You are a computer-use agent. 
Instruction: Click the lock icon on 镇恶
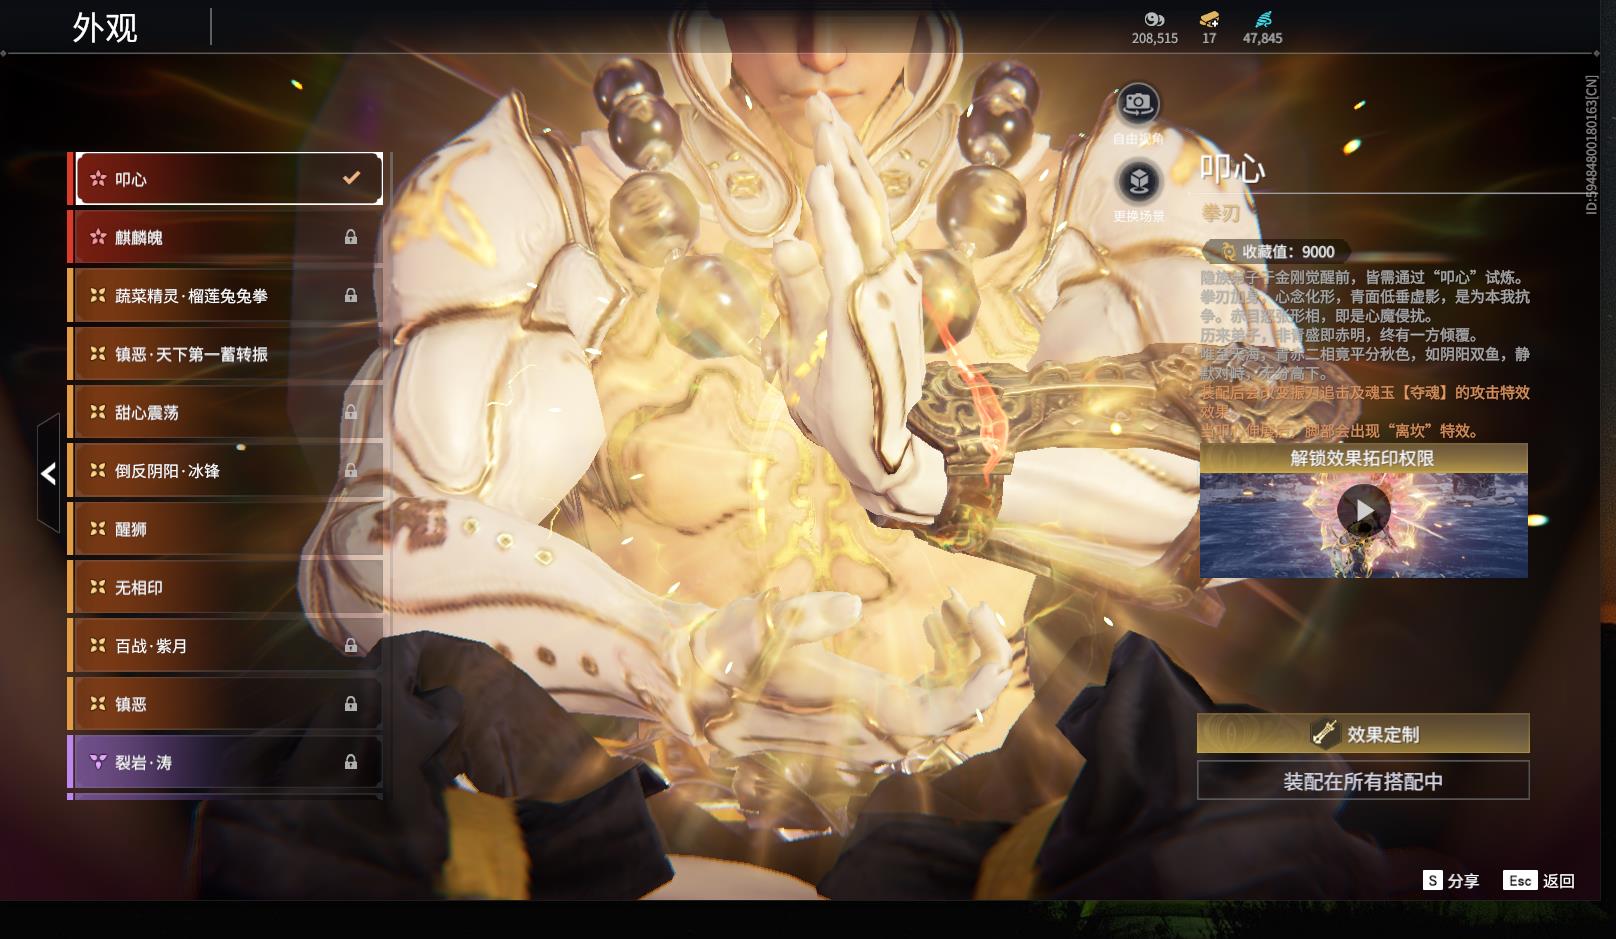point(351,704)
